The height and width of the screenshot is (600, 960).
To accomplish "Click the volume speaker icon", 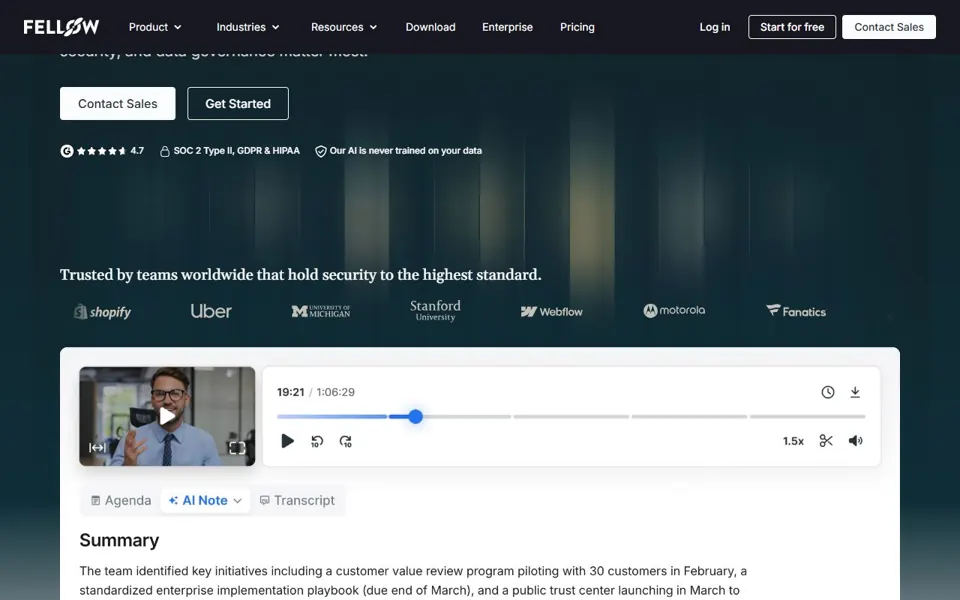I will (x=855, y=441).
